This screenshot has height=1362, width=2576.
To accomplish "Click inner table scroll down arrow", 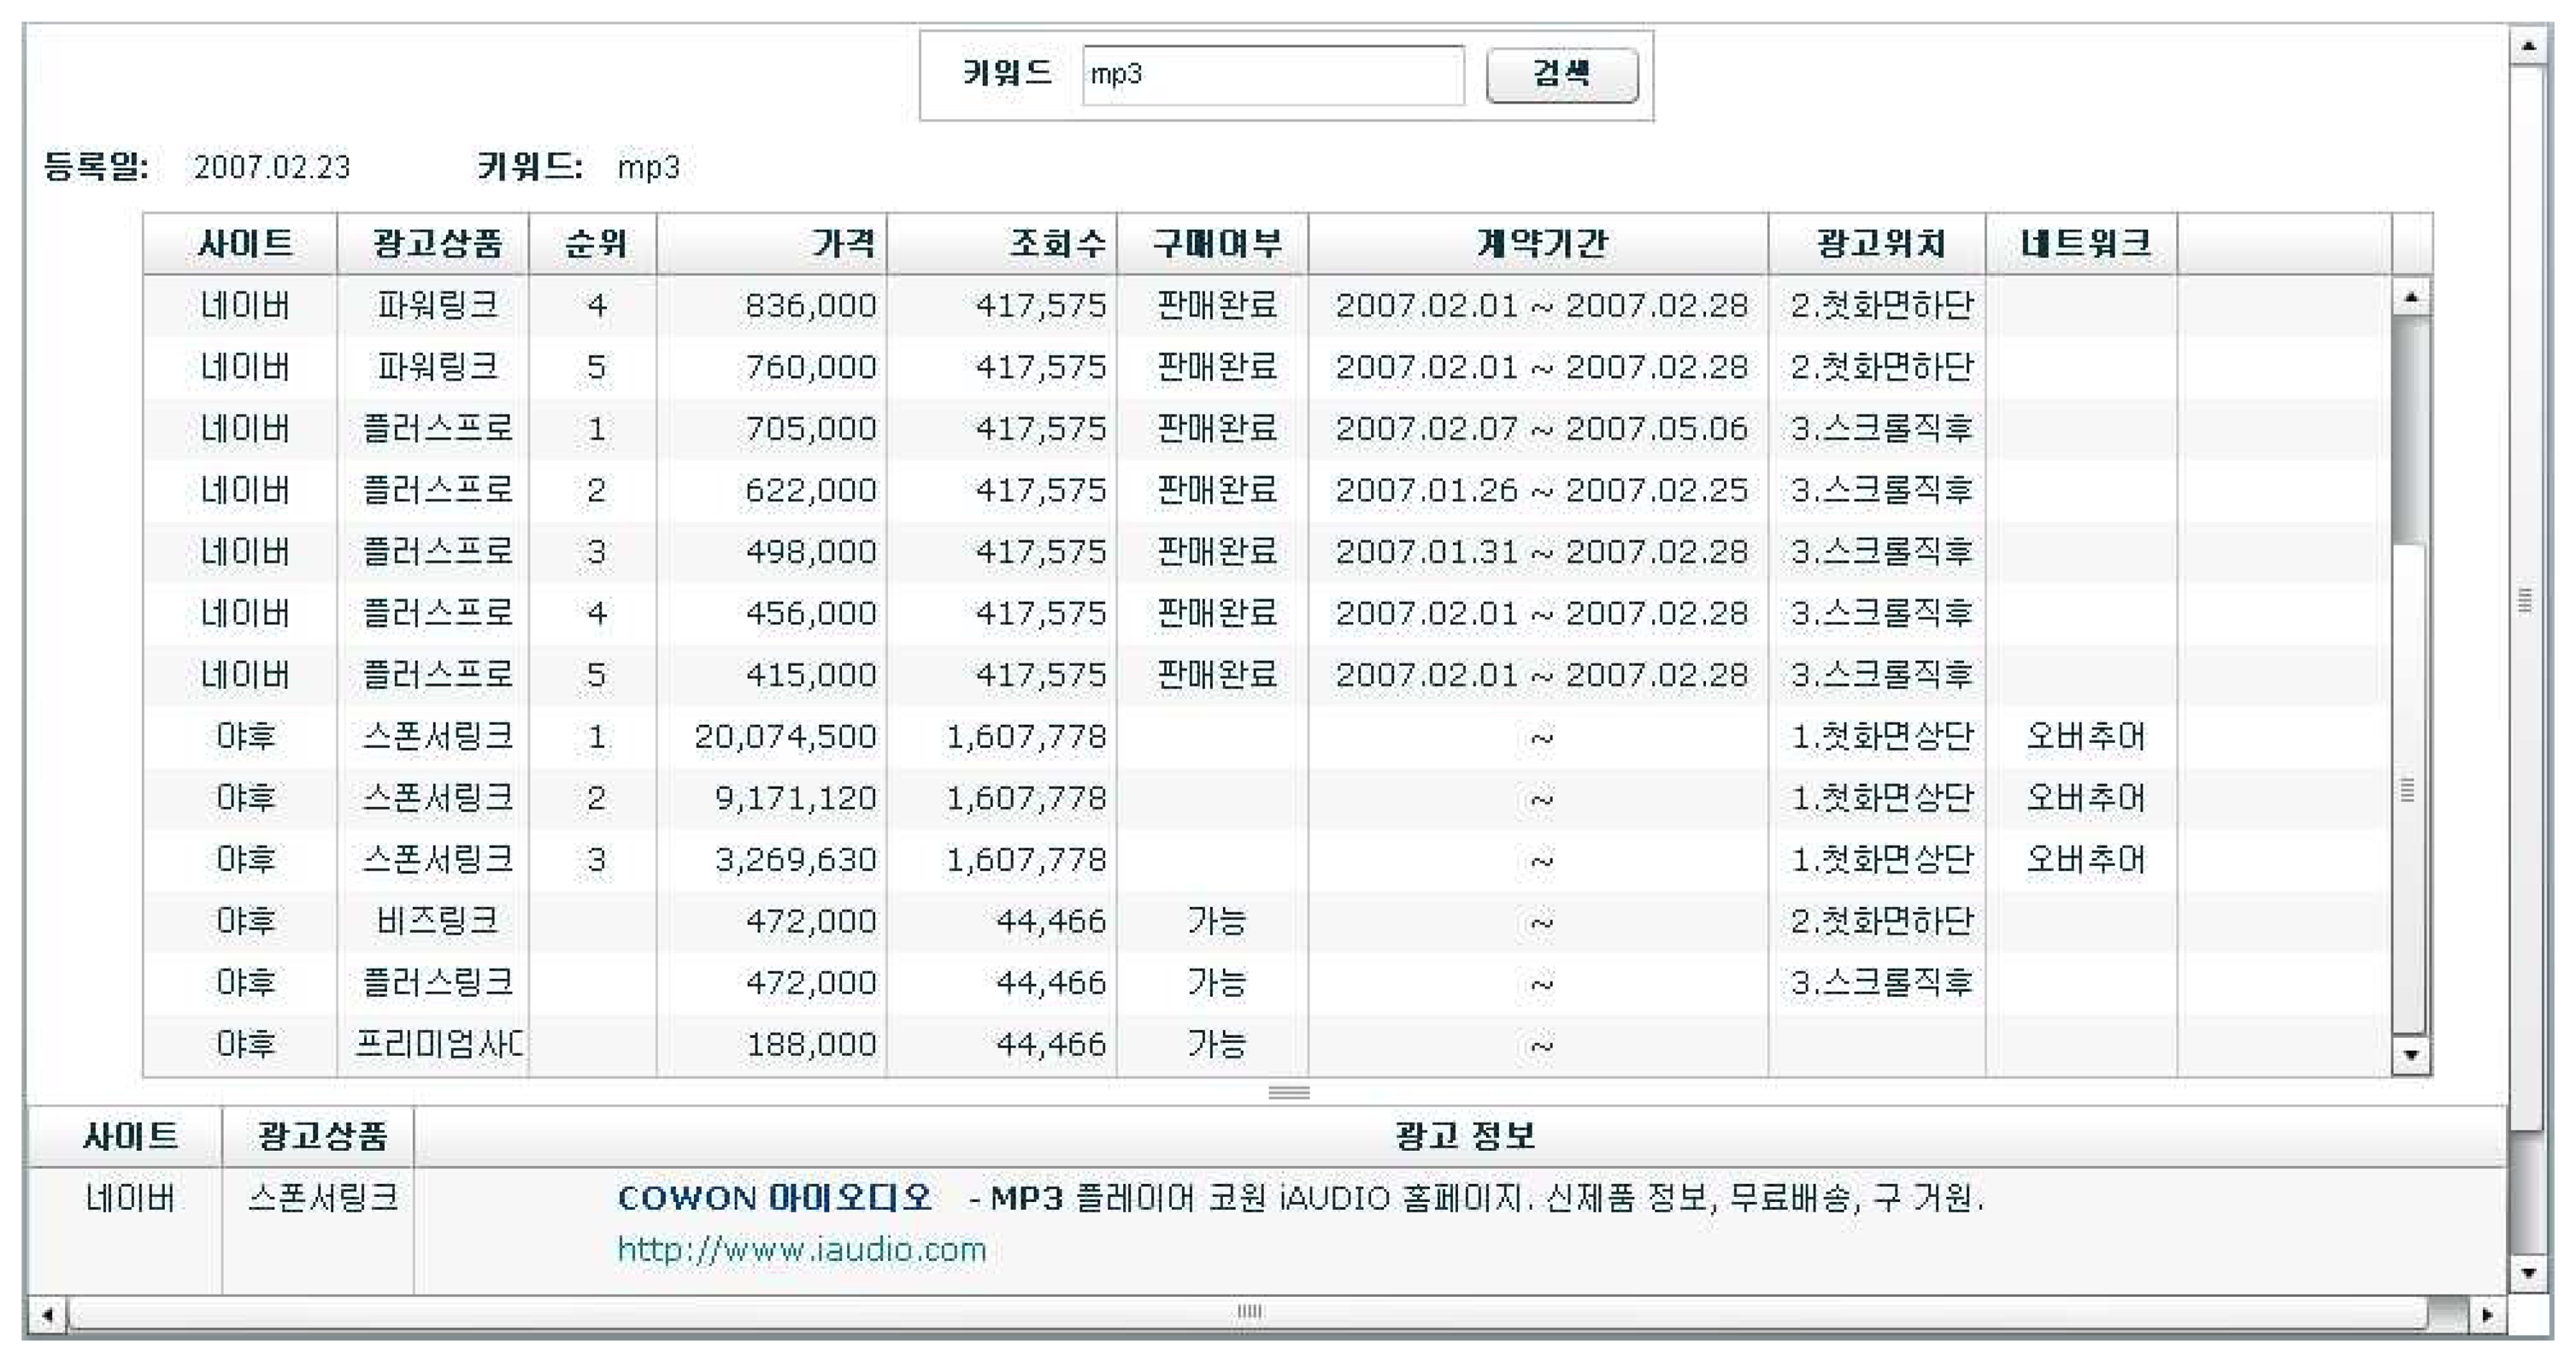I will 2411,1055.
